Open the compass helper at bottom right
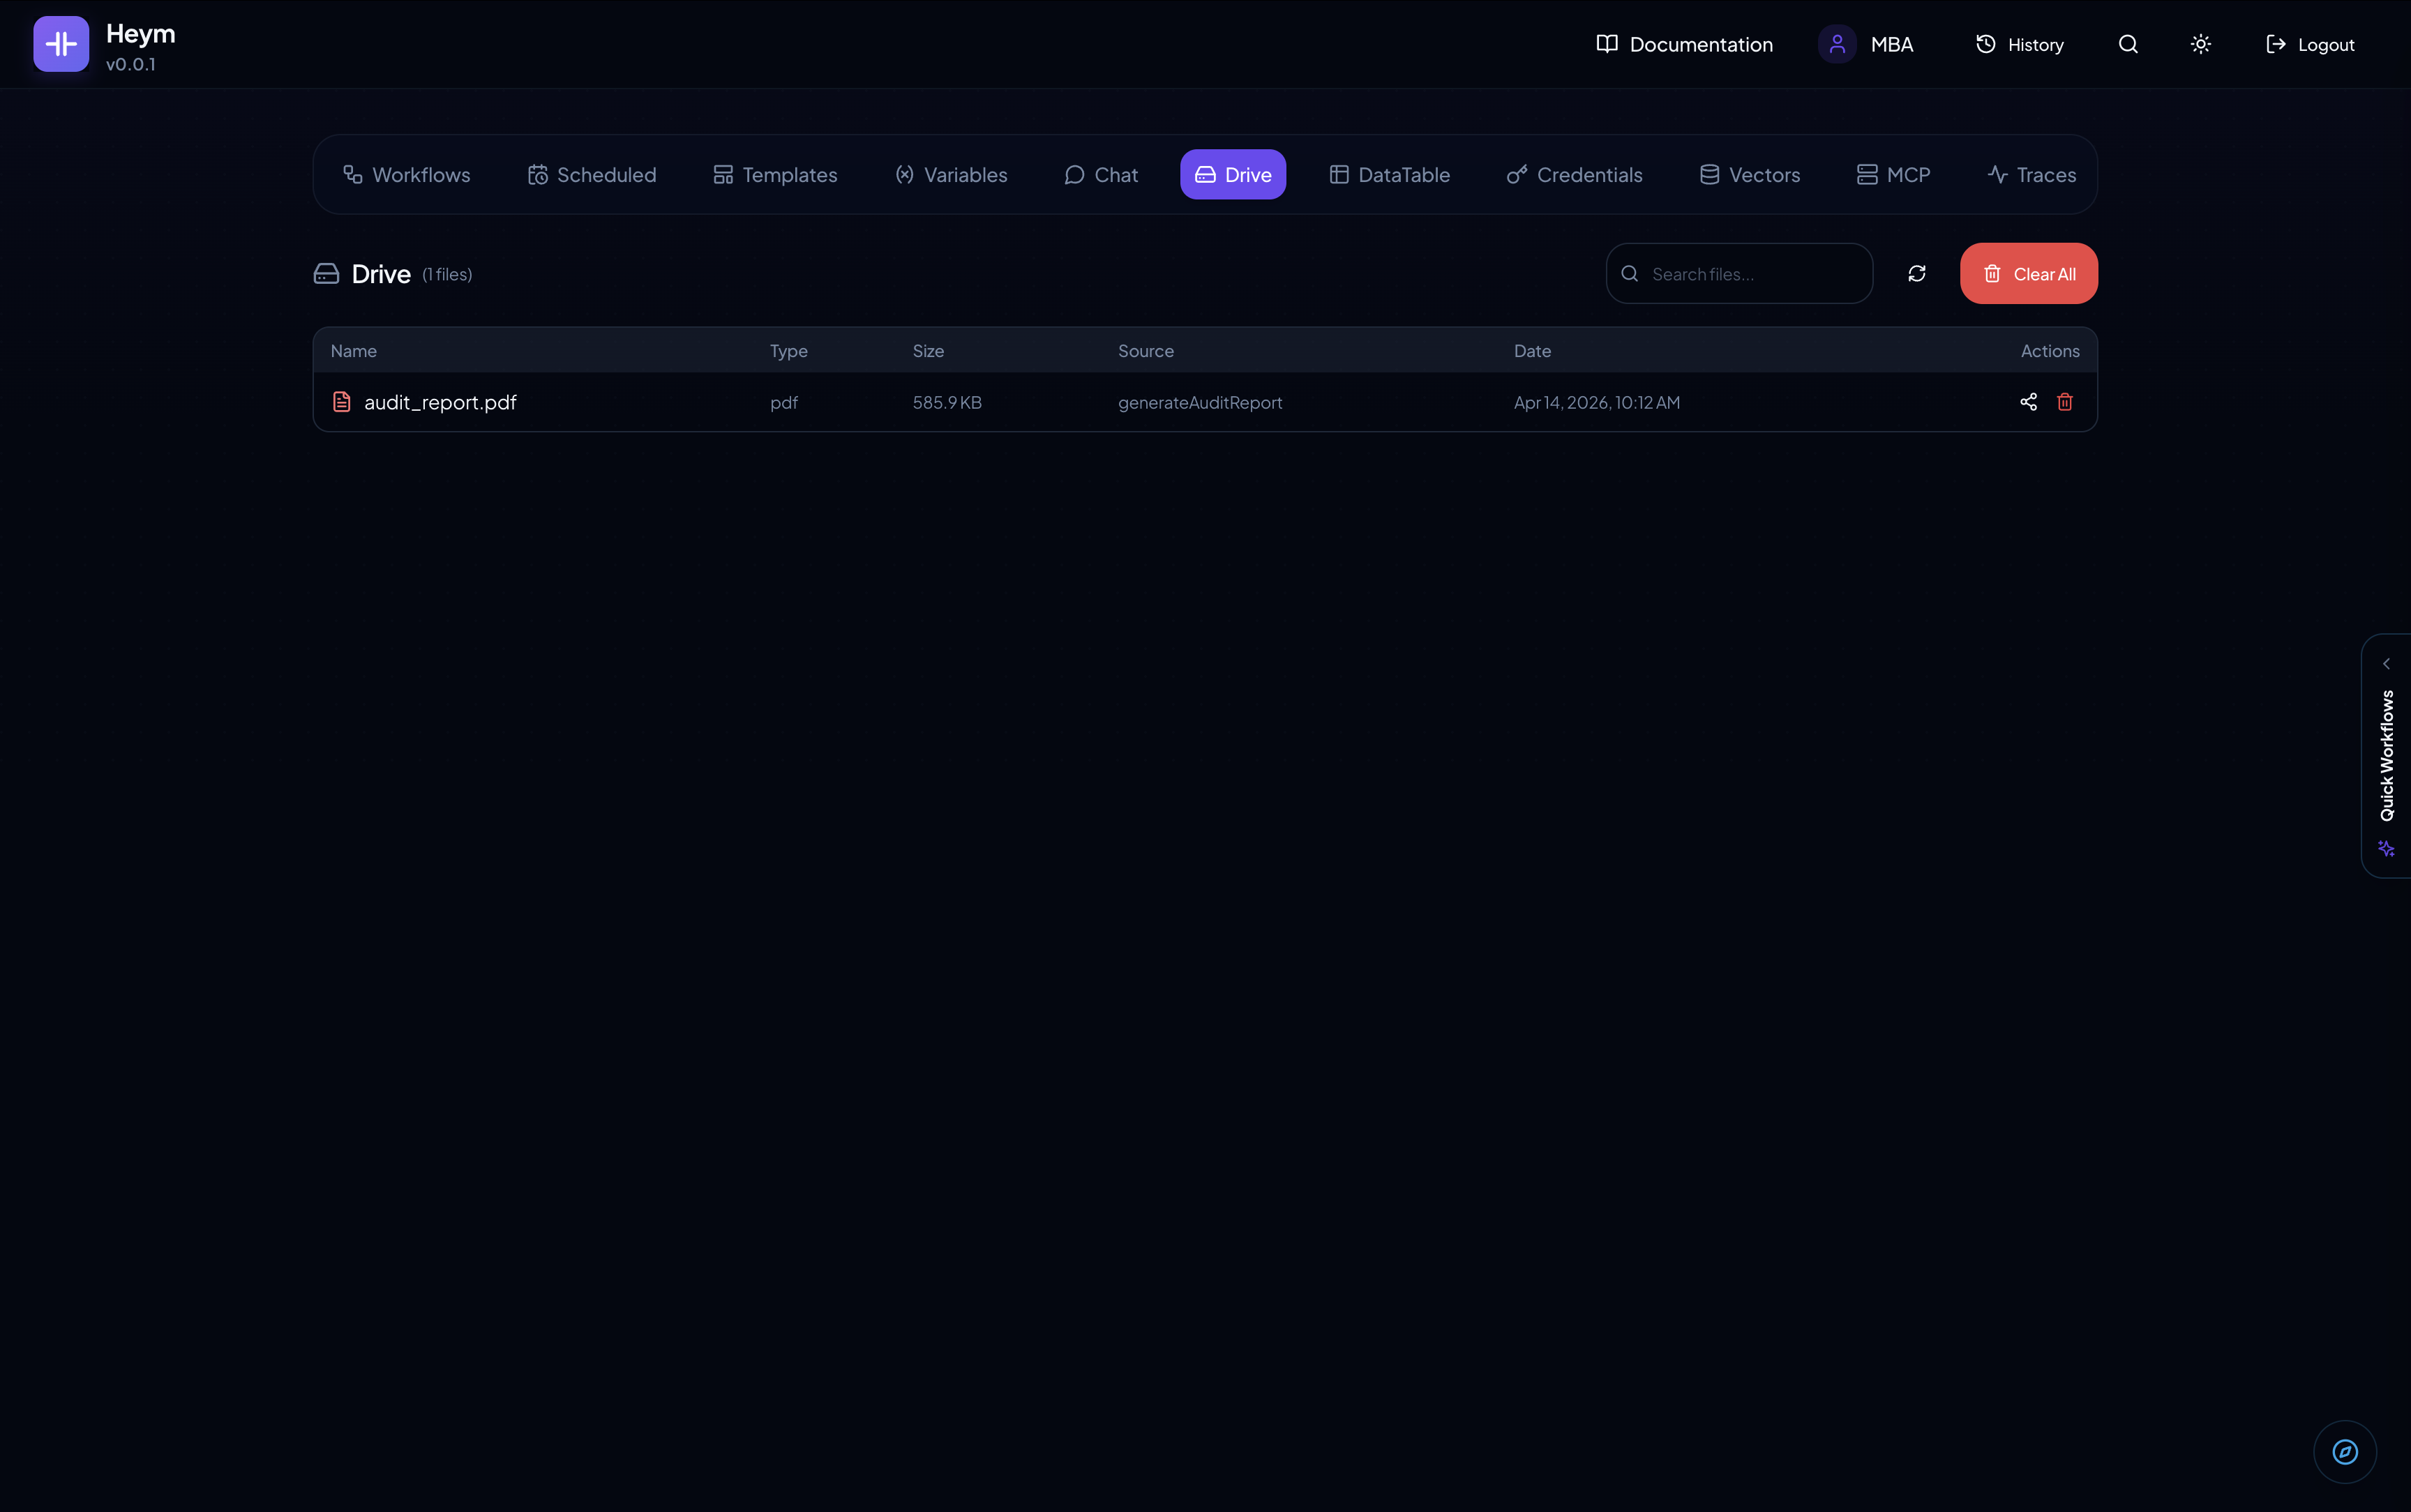The image size is (2411, 1512). (x=2344, y=1451)
